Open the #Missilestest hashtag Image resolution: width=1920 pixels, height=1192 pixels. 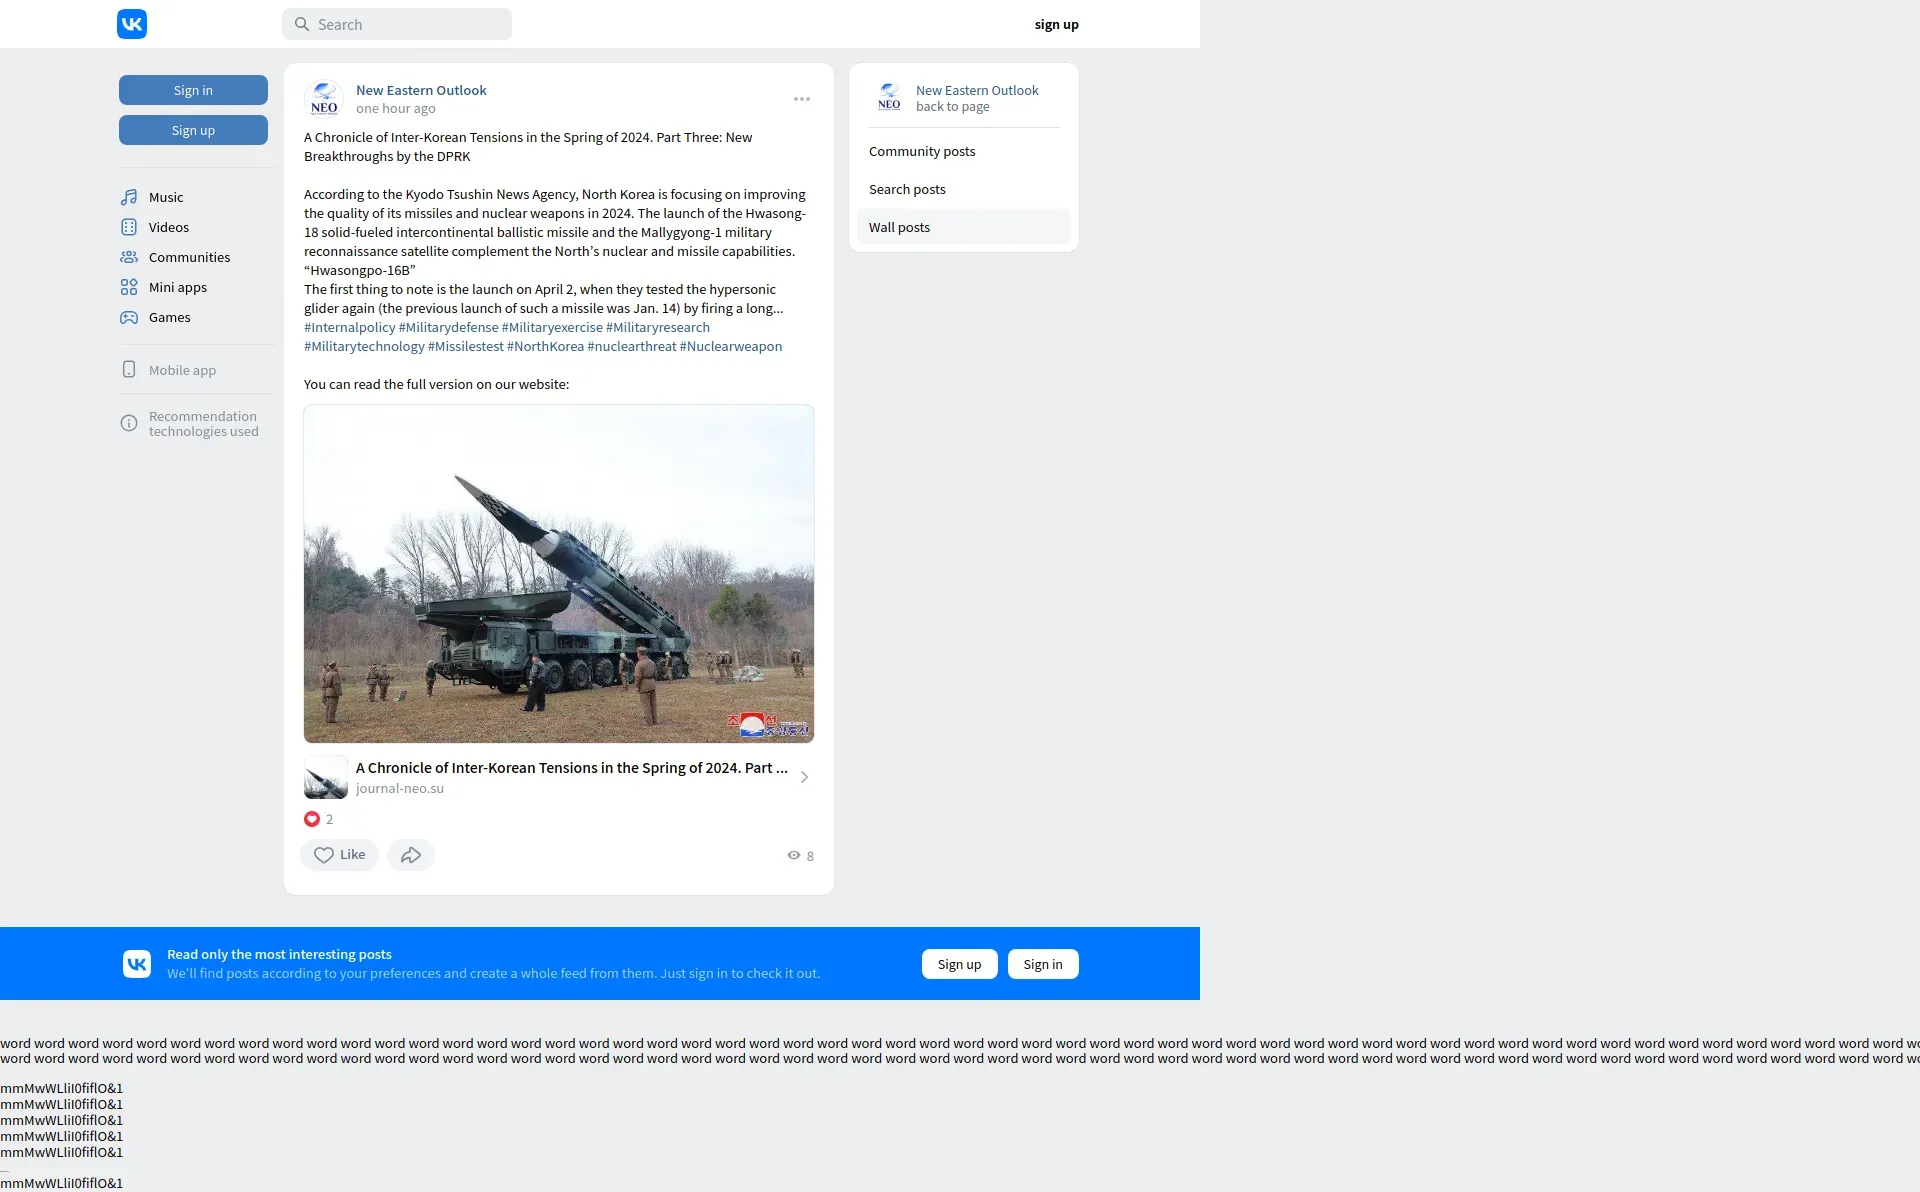[x=466, y=346]
